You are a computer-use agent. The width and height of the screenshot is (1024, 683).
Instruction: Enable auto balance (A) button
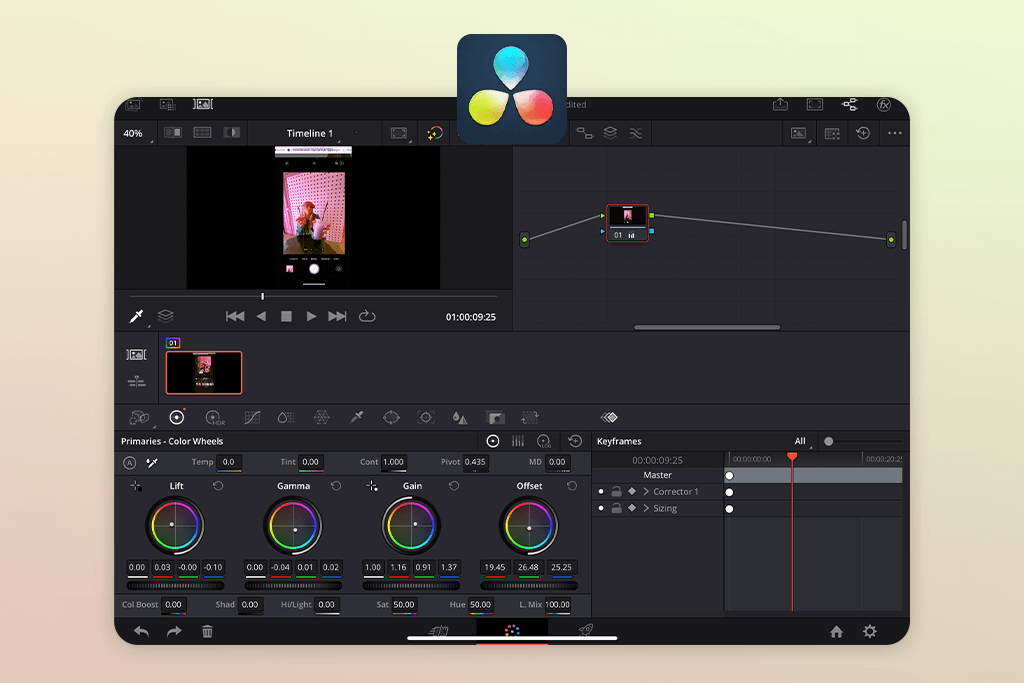(129, 463)
